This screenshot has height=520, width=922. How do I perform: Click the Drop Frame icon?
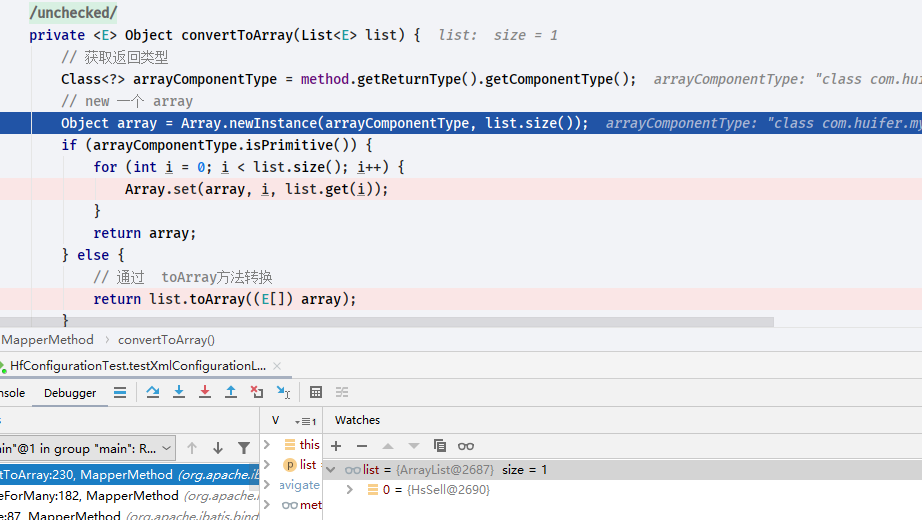click(x=257, y=393)
